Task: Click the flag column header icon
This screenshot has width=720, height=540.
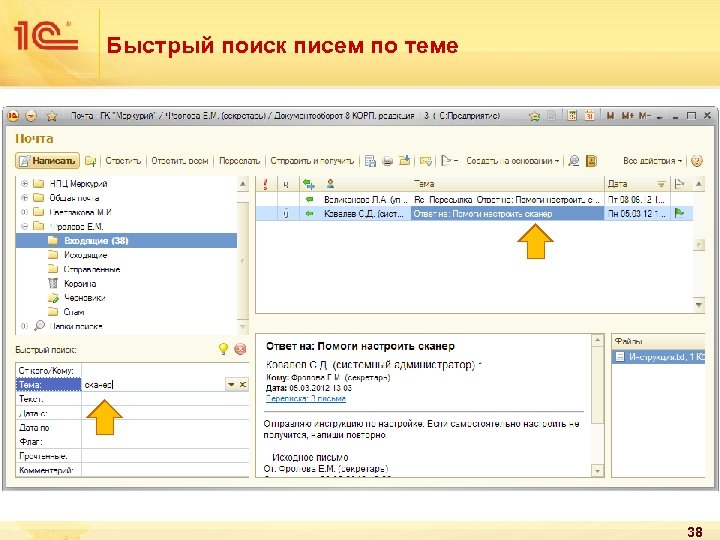Action: 679,184
